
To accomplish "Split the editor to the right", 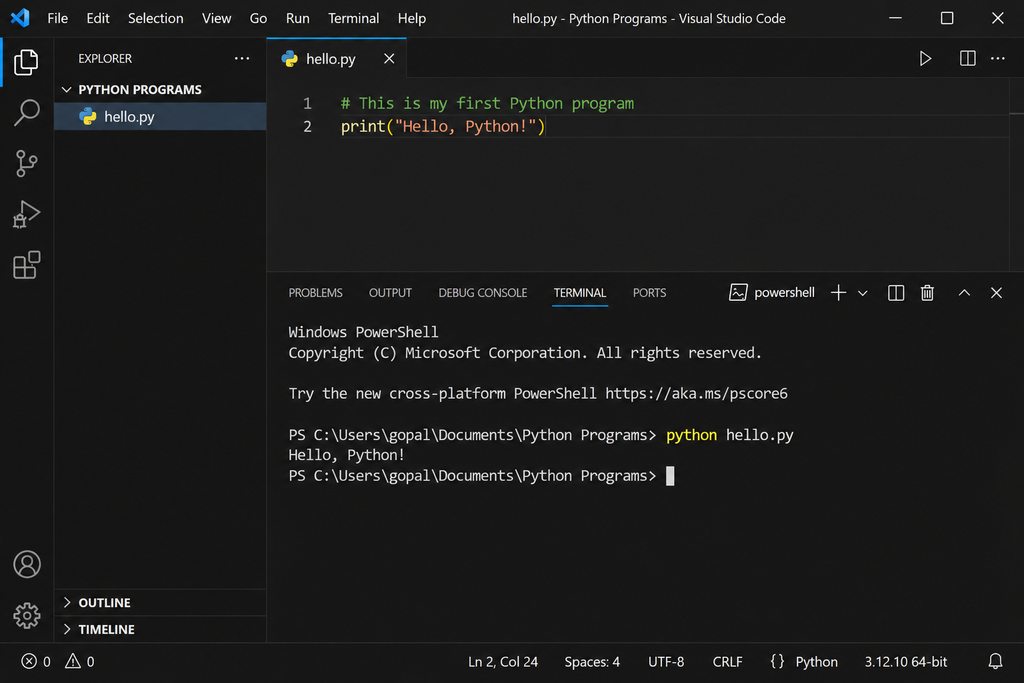I will (967, 59).
